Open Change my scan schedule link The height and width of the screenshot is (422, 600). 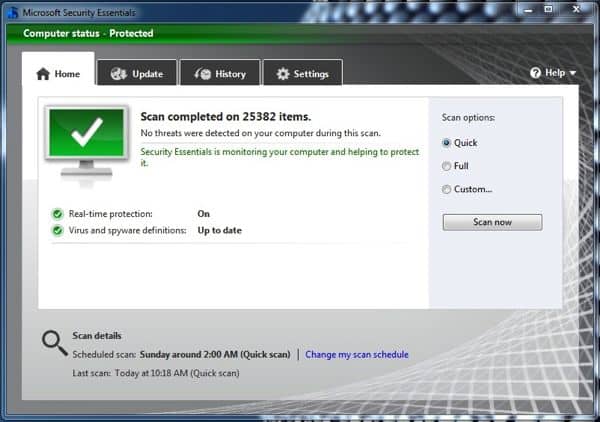[357, 355]
